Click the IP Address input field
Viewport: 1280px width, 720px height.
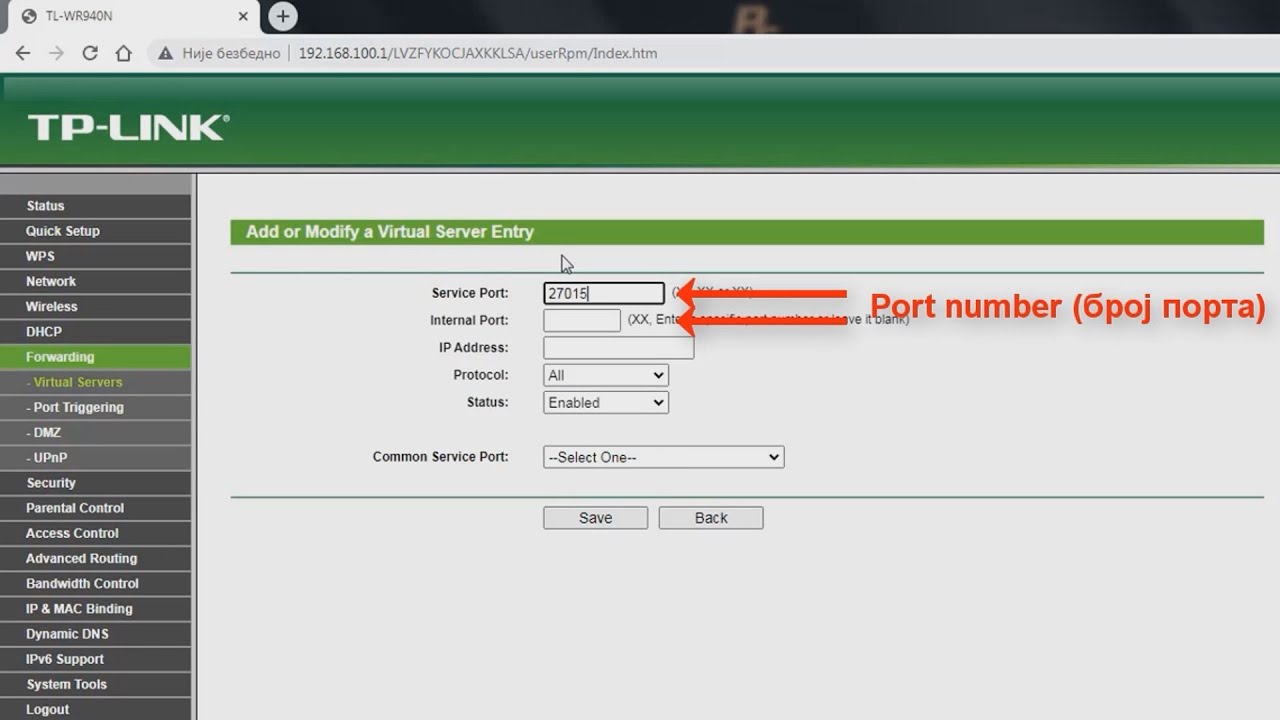[x=618, y=348]
